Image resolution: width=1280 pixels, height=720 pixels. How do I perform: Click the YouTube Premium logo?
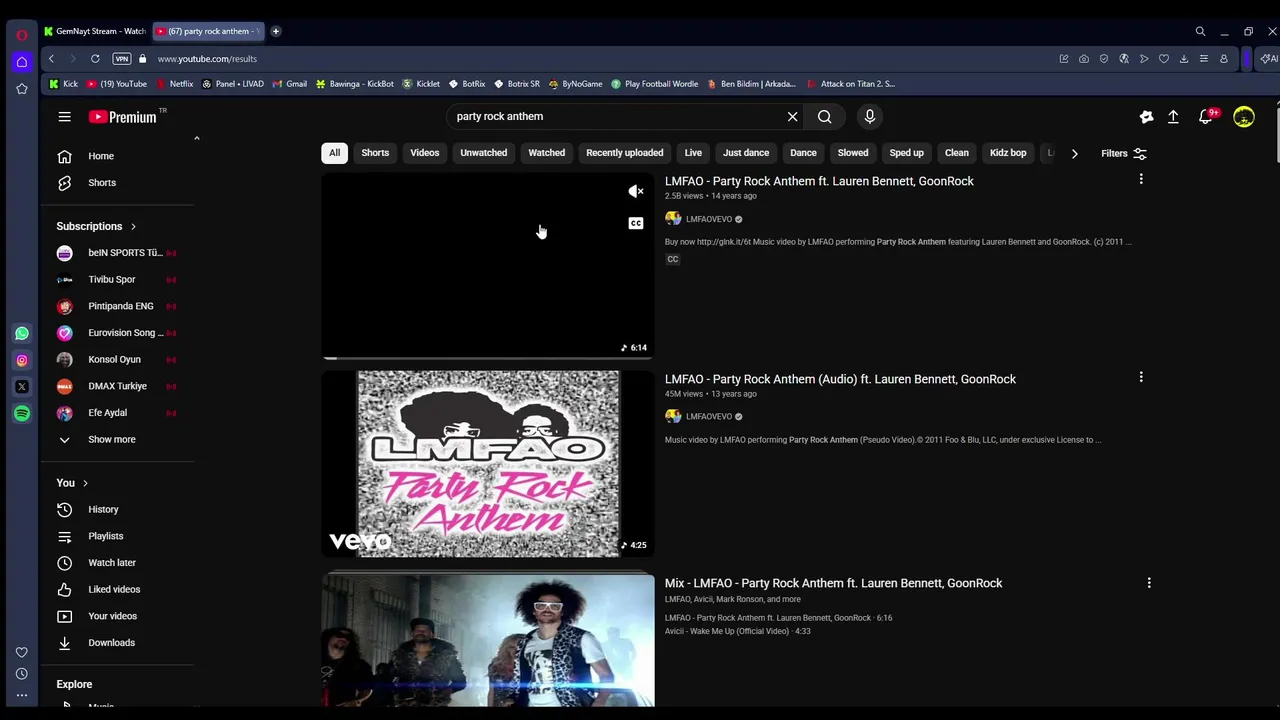pos(123,117)
